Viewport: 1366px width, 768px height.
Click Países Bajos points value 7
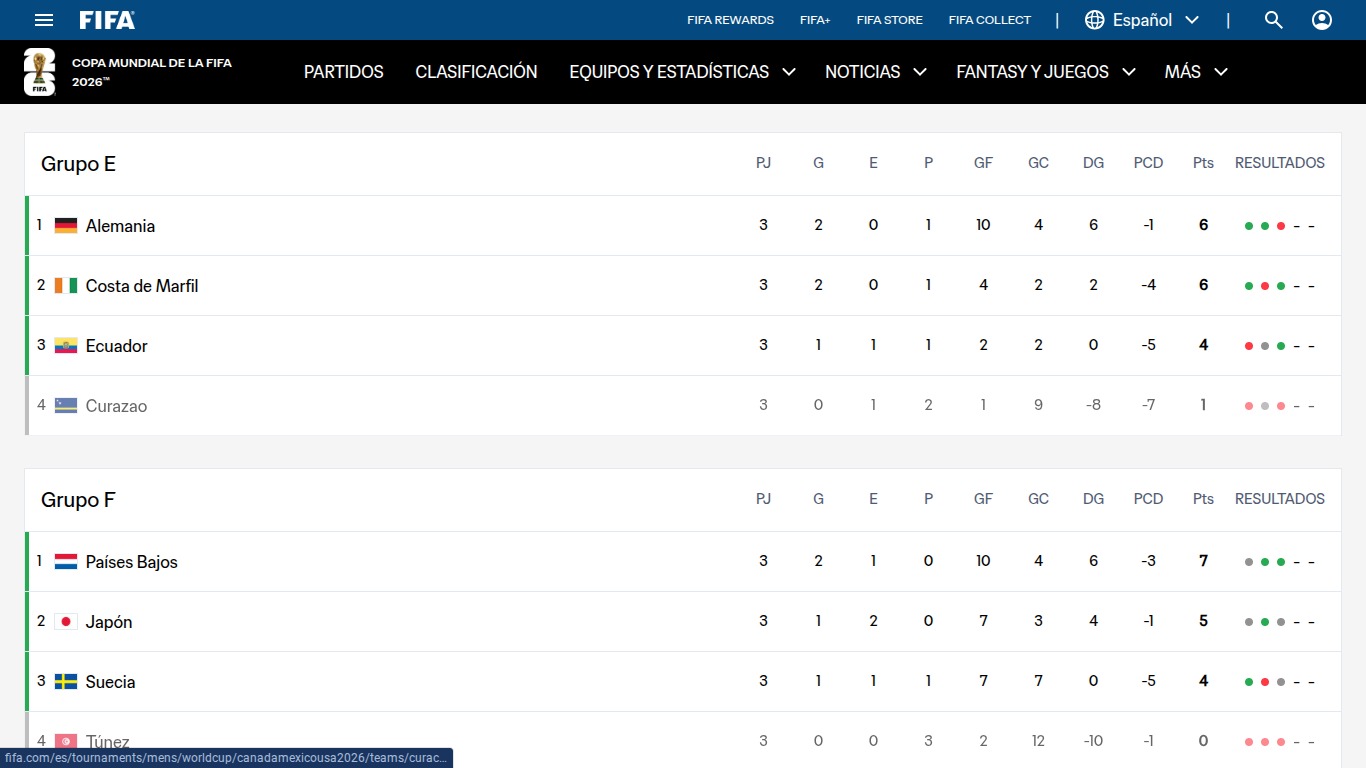(1203, 561)
